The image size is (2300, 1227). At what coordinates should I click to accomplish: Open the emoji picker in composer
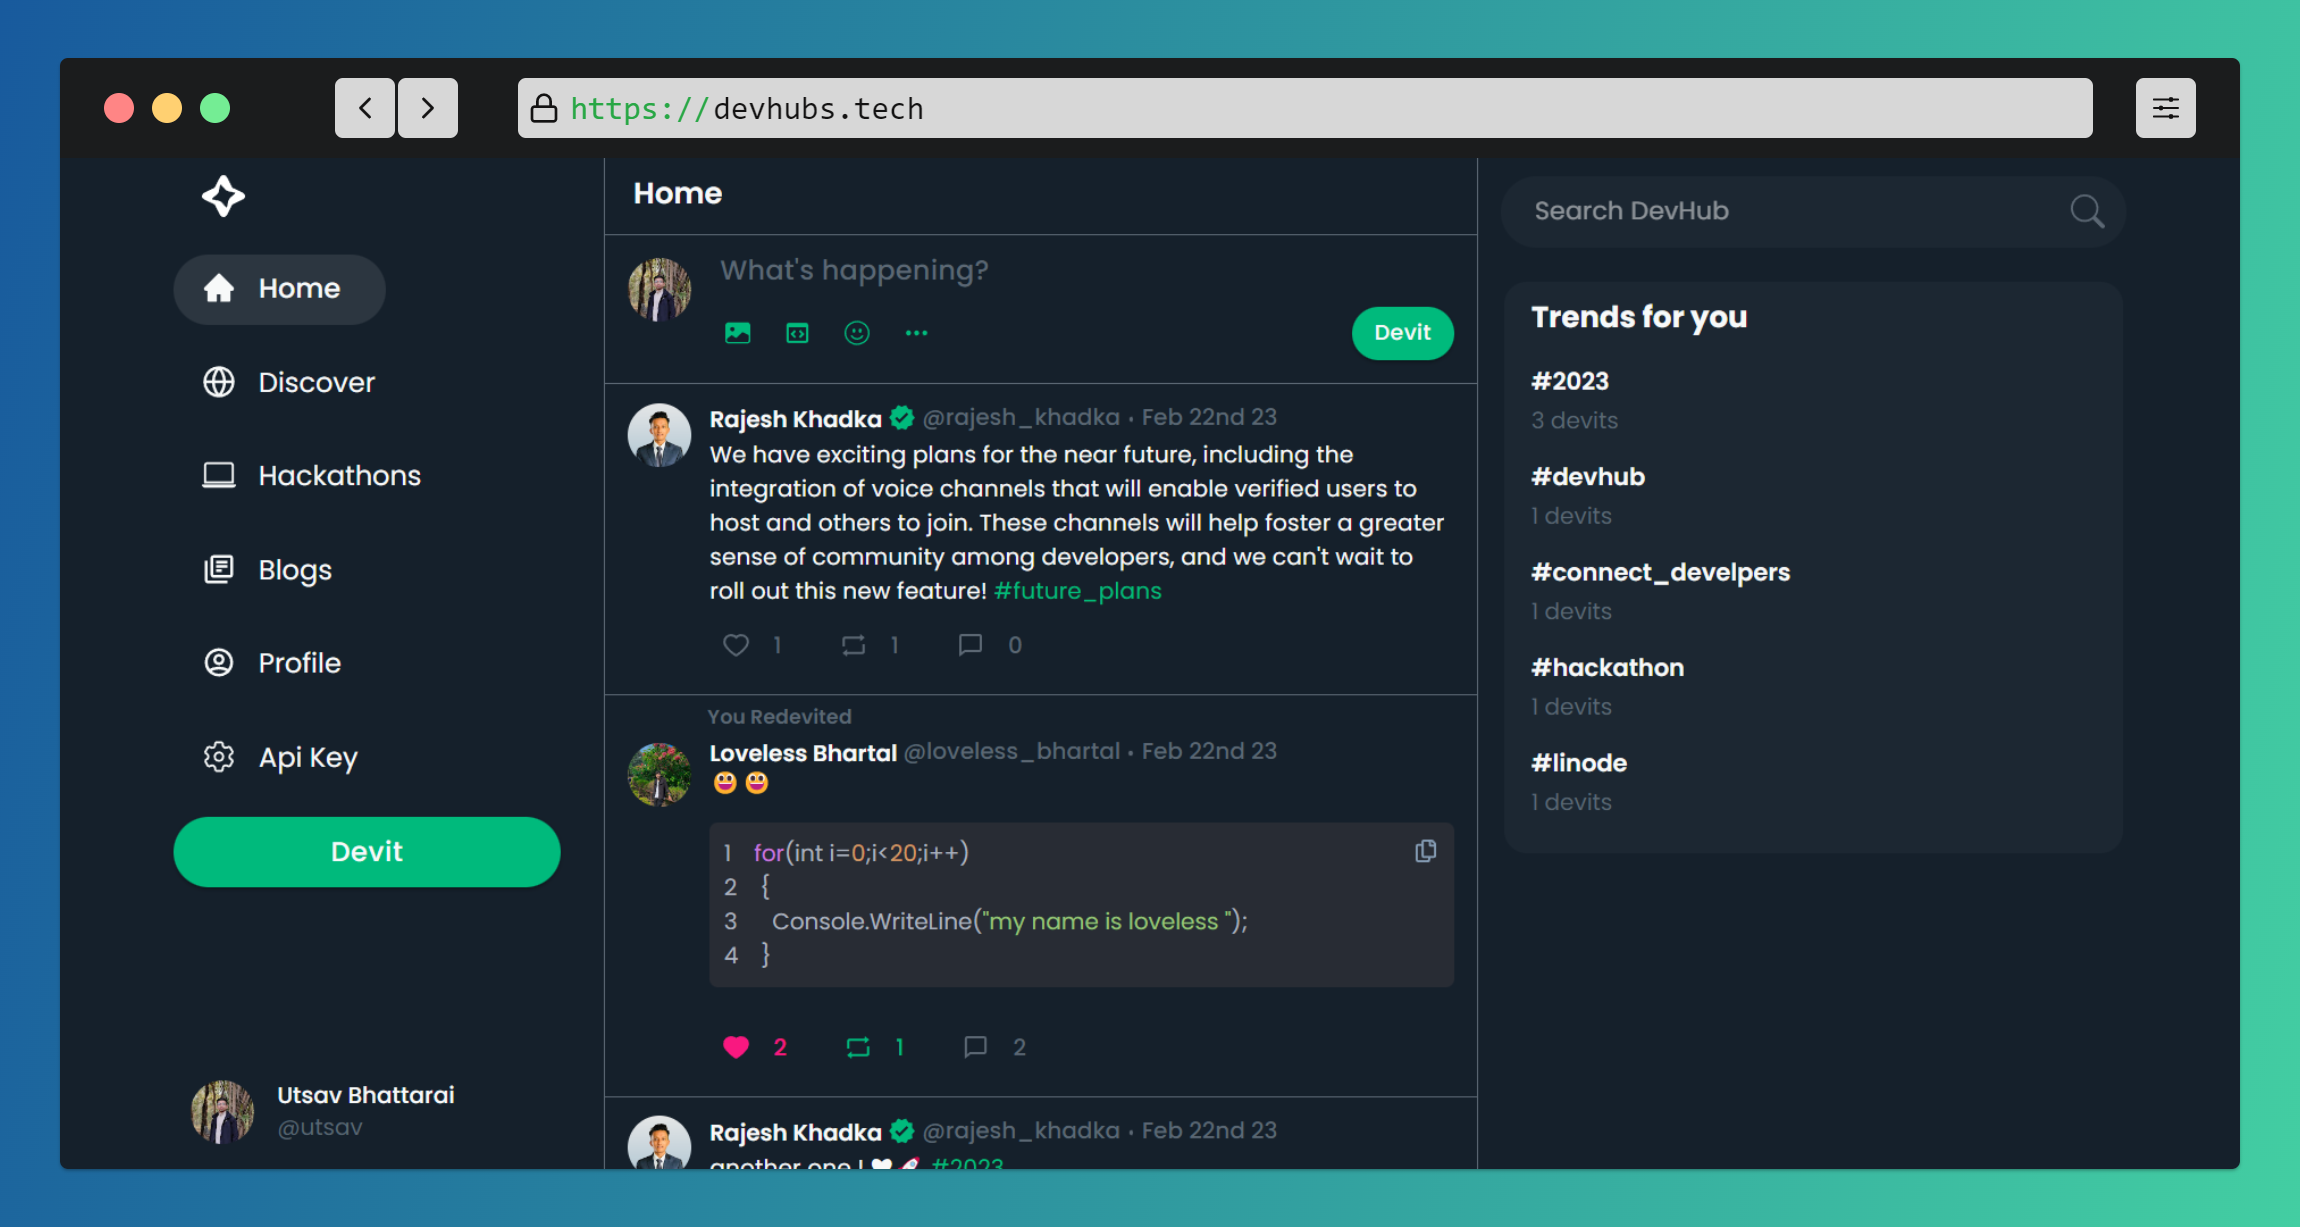[x=857, y=333]
